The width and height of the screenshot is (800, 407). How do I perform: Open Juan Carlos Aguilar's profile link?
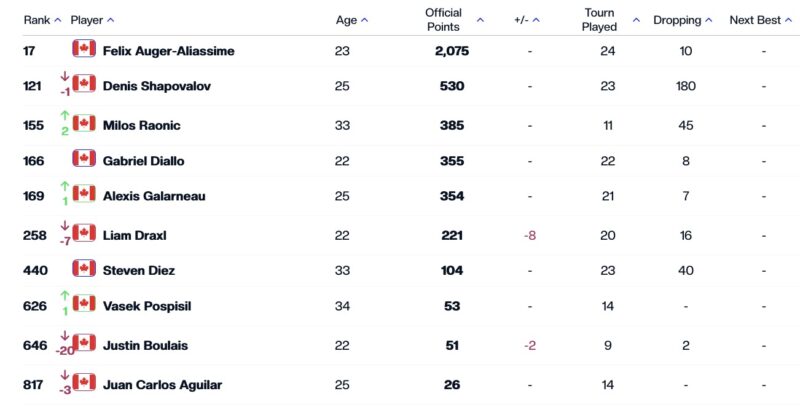point(162,385)
